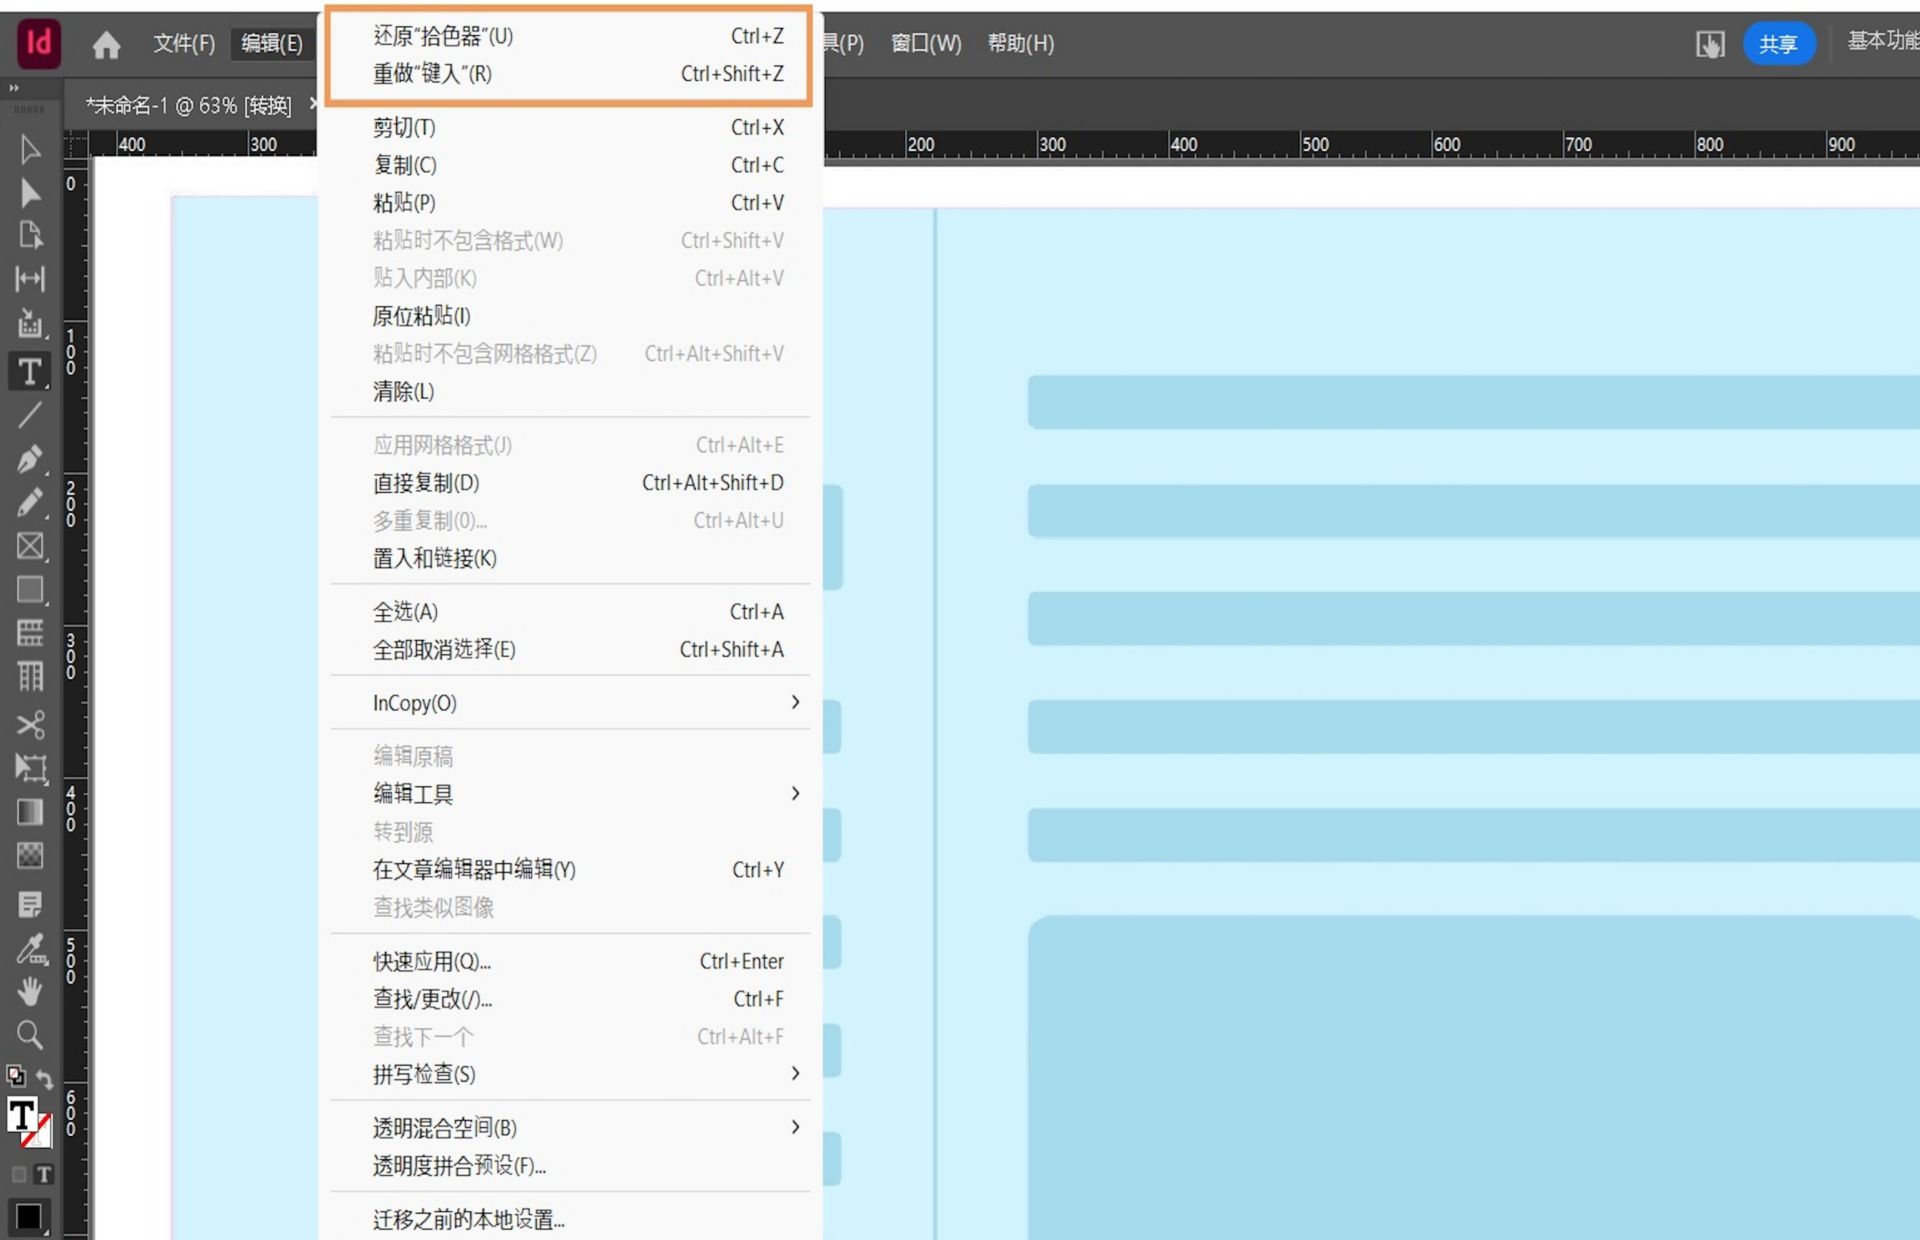Select the Gradient tool

pyautogui.click(x=29, y=812)
